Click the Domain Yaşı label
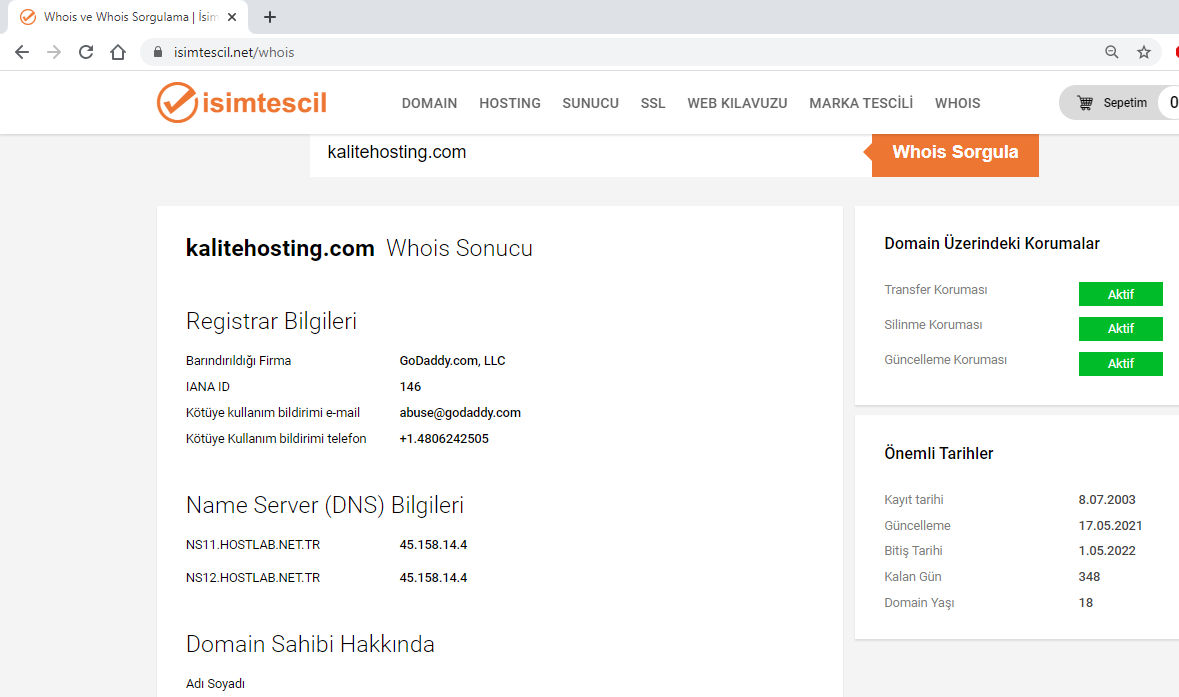This screenshot has height=697, width=1179. pyautogui.click(x=919, y=602)
